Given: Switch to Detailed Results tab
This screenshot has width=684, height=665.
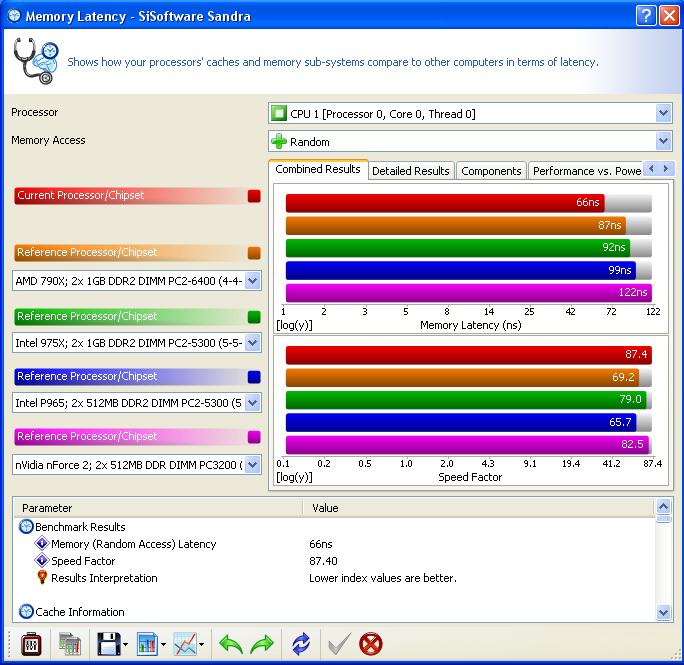Looking at the screenshot, I should tap(410, 171).
